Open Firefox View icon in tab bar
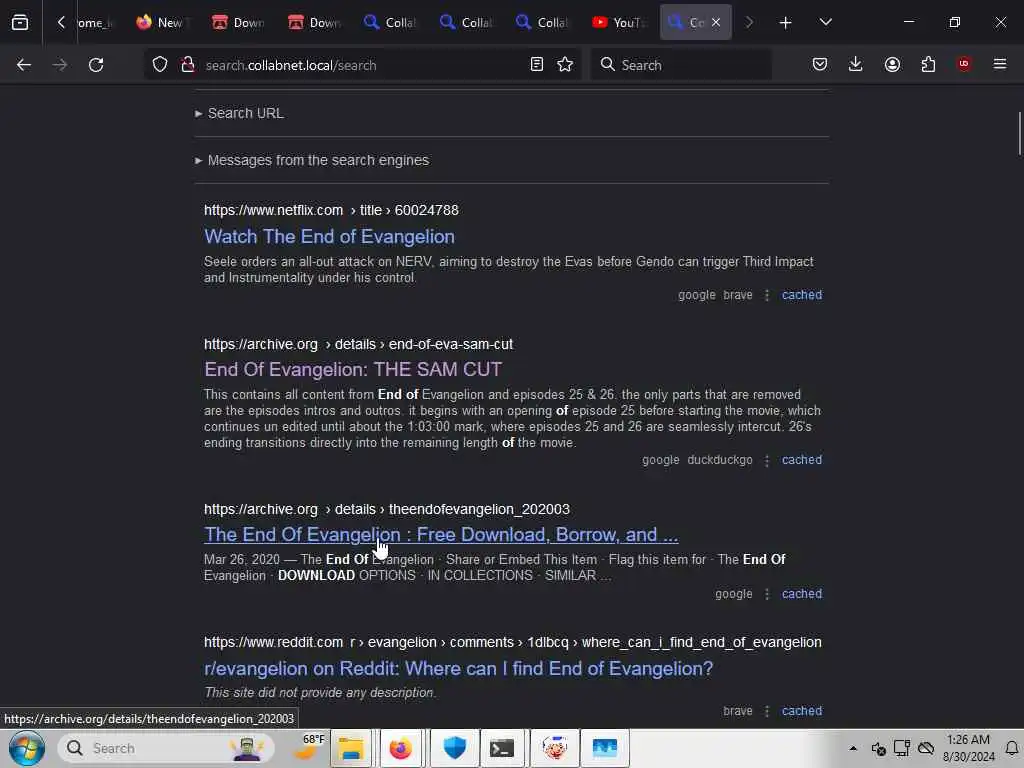 (20, 22)
